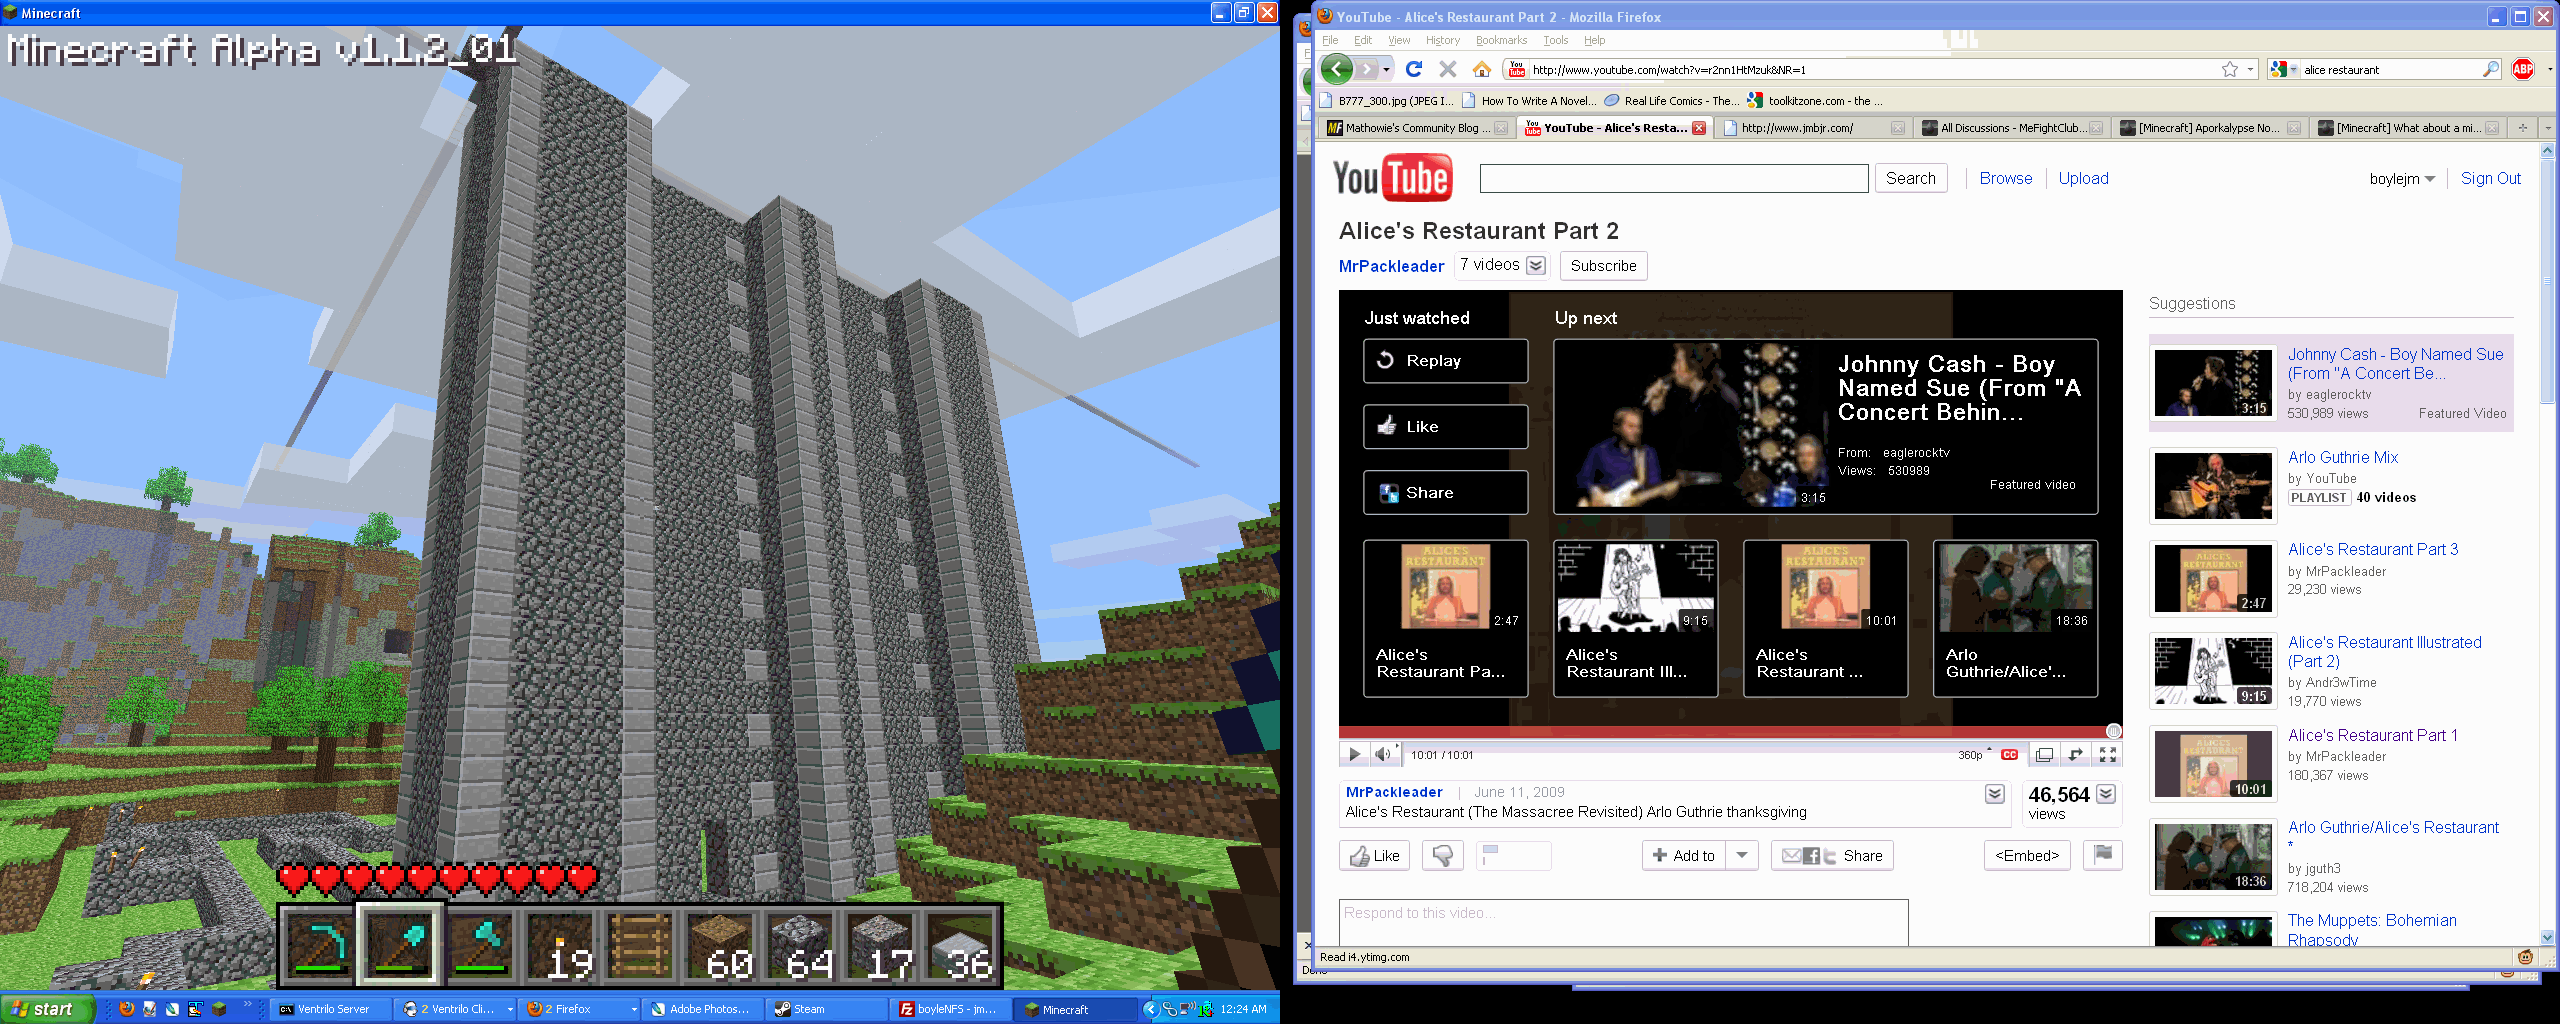Image resolution: width=2560 pixels, height=1024 pixels.
Task: Reload the YouTube page
Action: point(1414,69)
